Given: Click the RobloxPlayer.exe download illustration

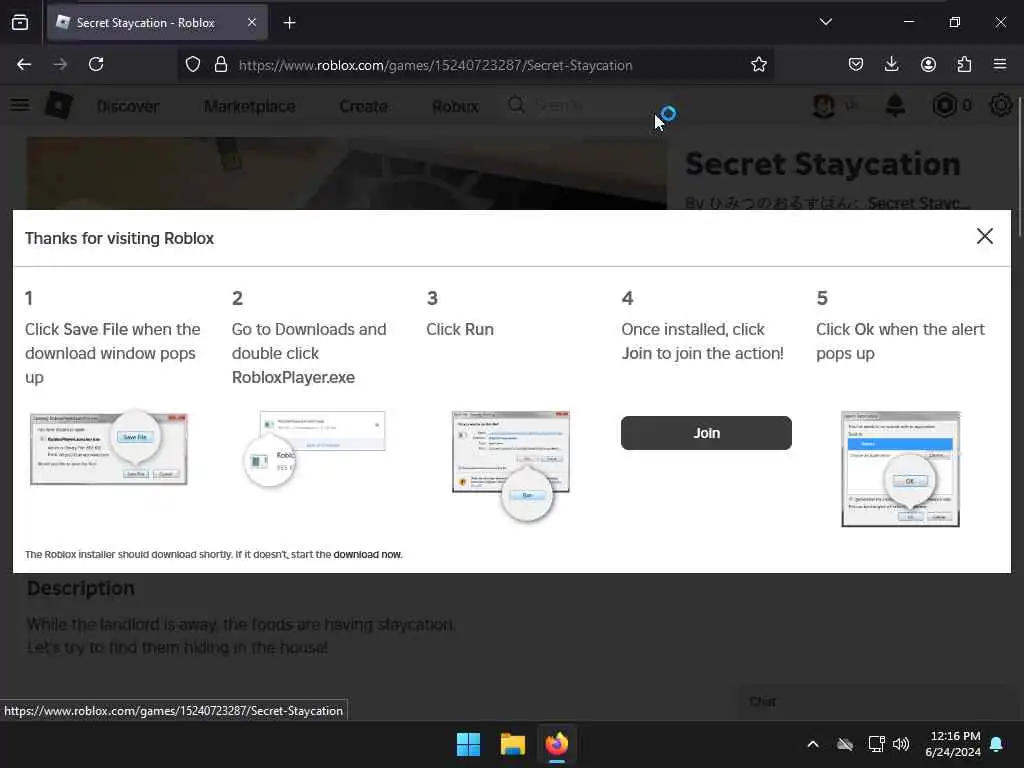Looking at the screenshot, I should click(x=314, y=448).
